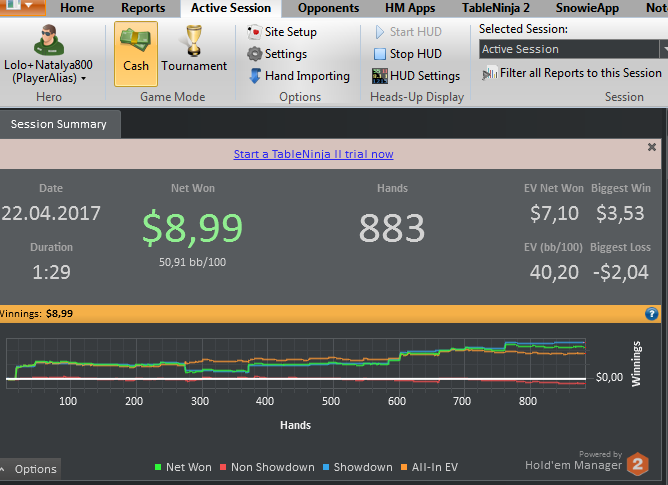Viewport: 668px width, 485px height.
Task: Switch to TableNinja 2 tab
Action: click(x=496, y=8)
